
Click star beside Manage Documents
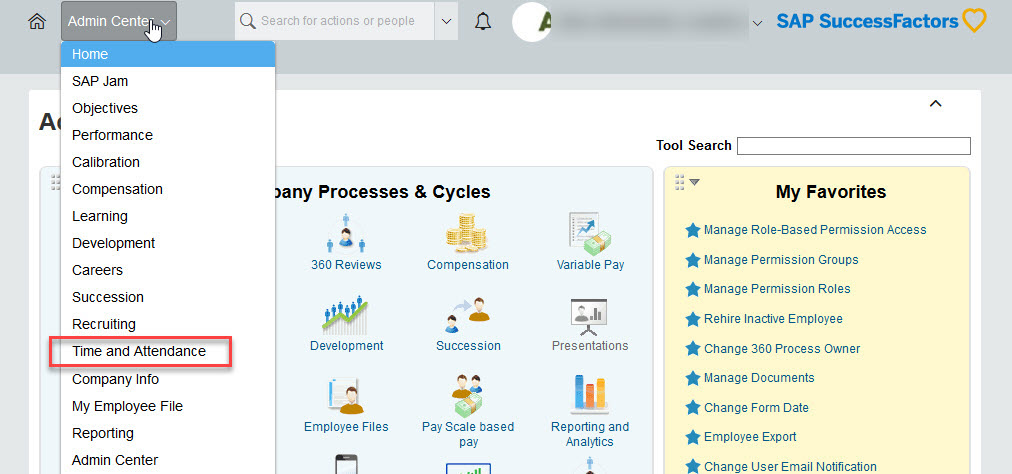[x=693, y=378]
